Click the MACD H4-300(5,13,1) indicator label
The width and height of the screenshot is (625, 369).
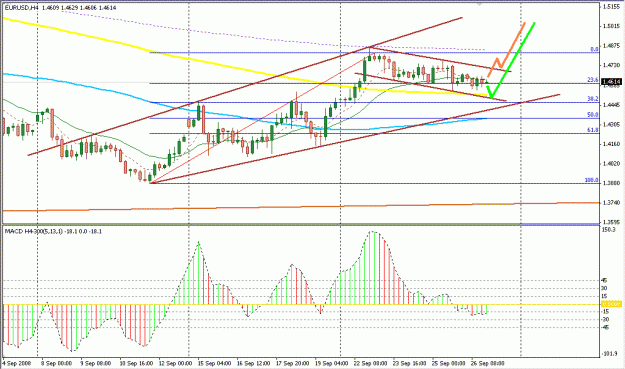(x=33, y=231)
